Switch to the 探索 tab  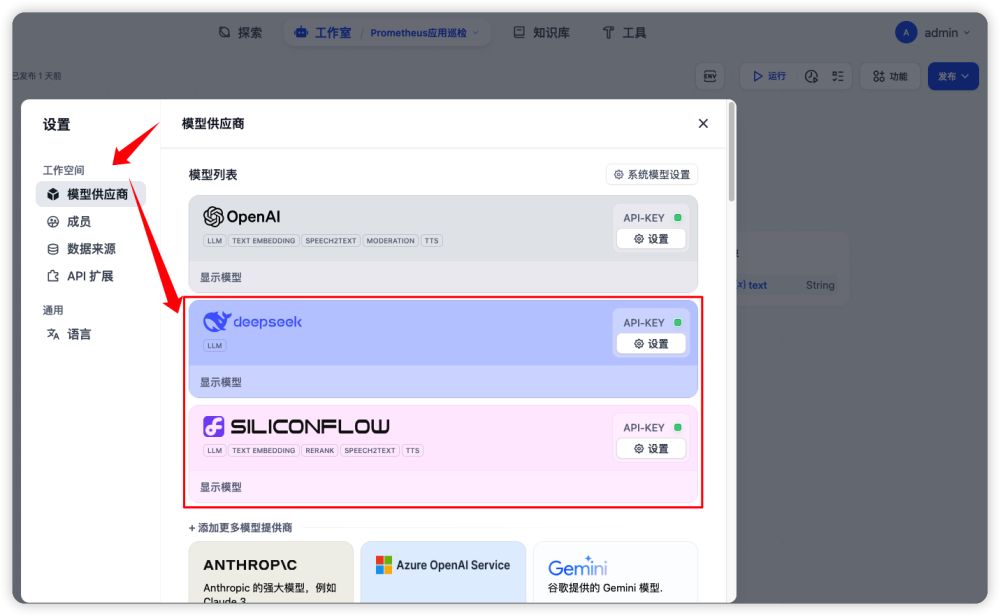click(240, 32)
